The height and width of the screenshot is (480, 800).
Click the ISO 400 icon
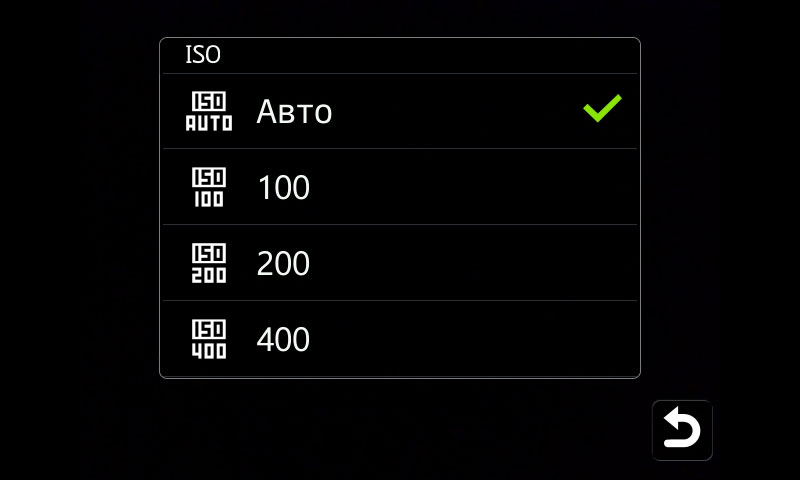(208, 339)
